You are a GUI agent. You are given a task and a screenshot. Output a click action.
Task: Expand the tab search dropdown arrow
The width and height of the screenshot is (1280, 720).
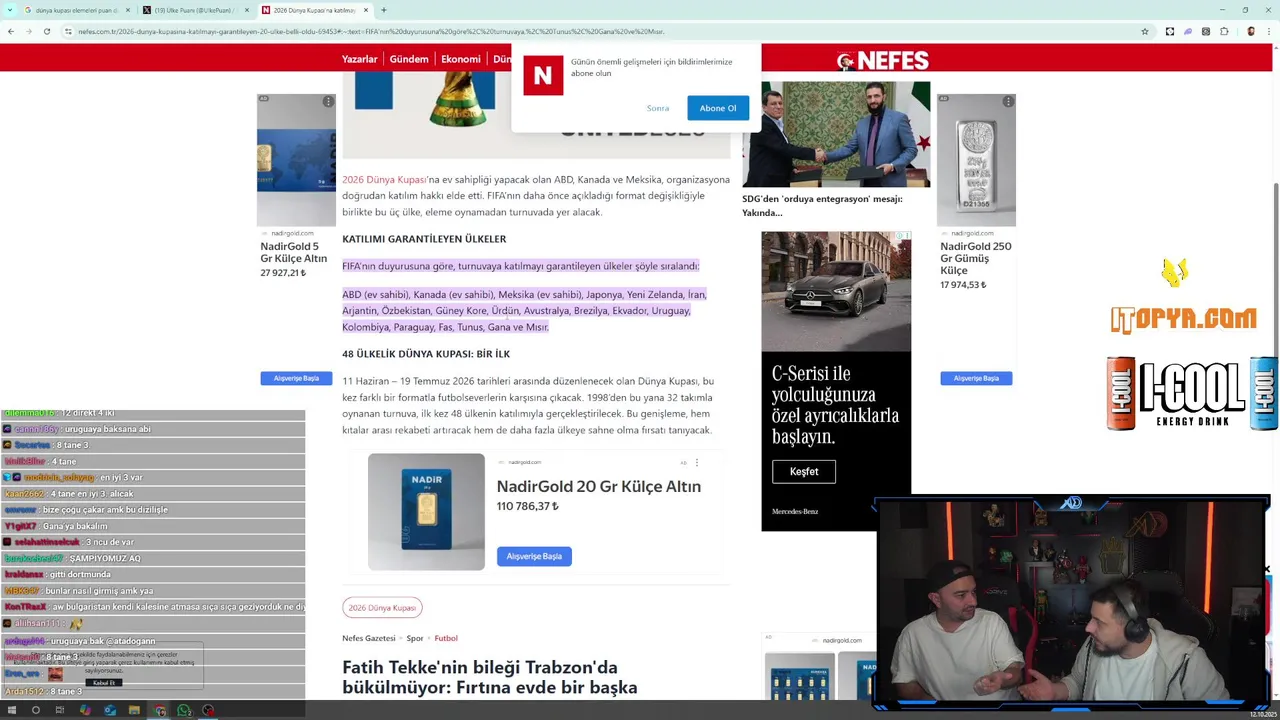click(8, 10)
